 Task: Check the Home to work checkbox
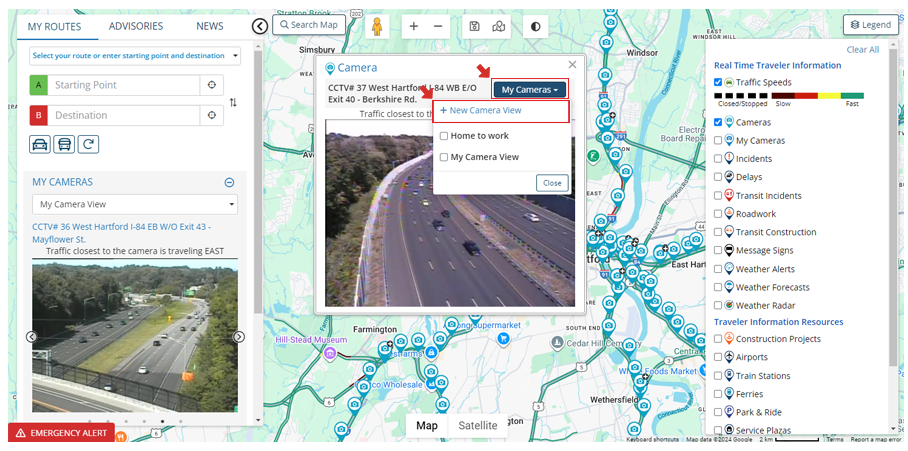pyautogui.click(x=444, y=136)
